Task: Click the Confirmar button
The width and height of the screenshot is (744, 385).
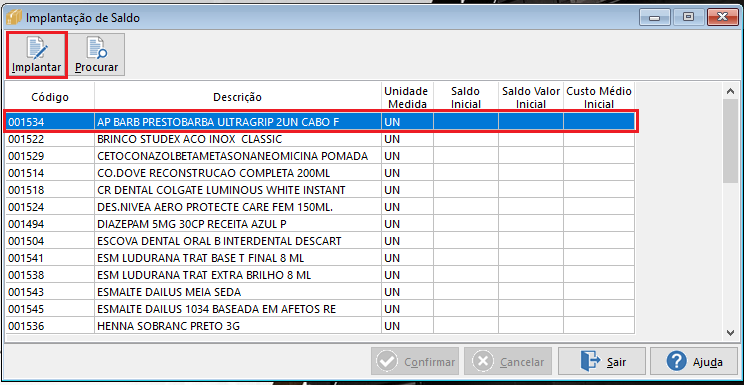Action: coord(416,362)
